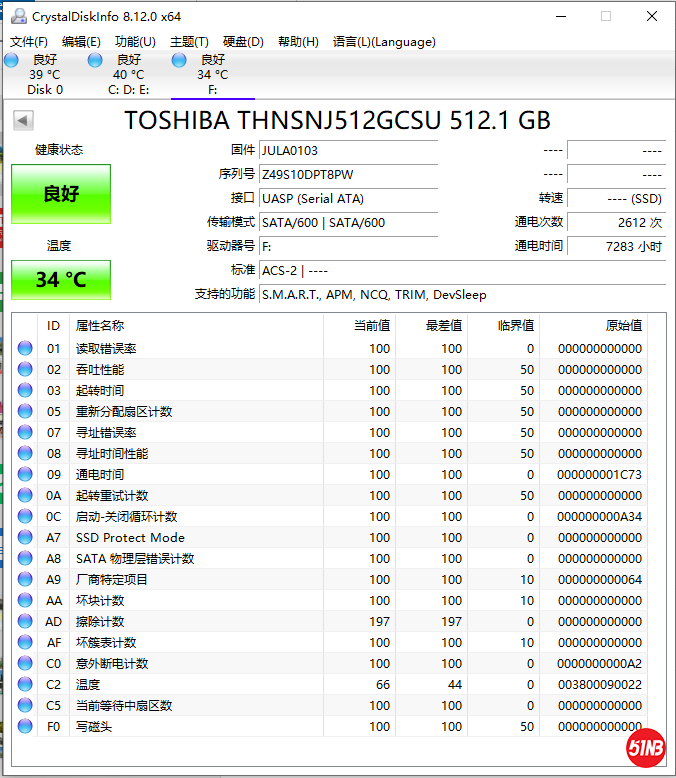Click the 属性名称 column header
The height and width of the screenshot is (778, 676).
[x=100, y=325]
